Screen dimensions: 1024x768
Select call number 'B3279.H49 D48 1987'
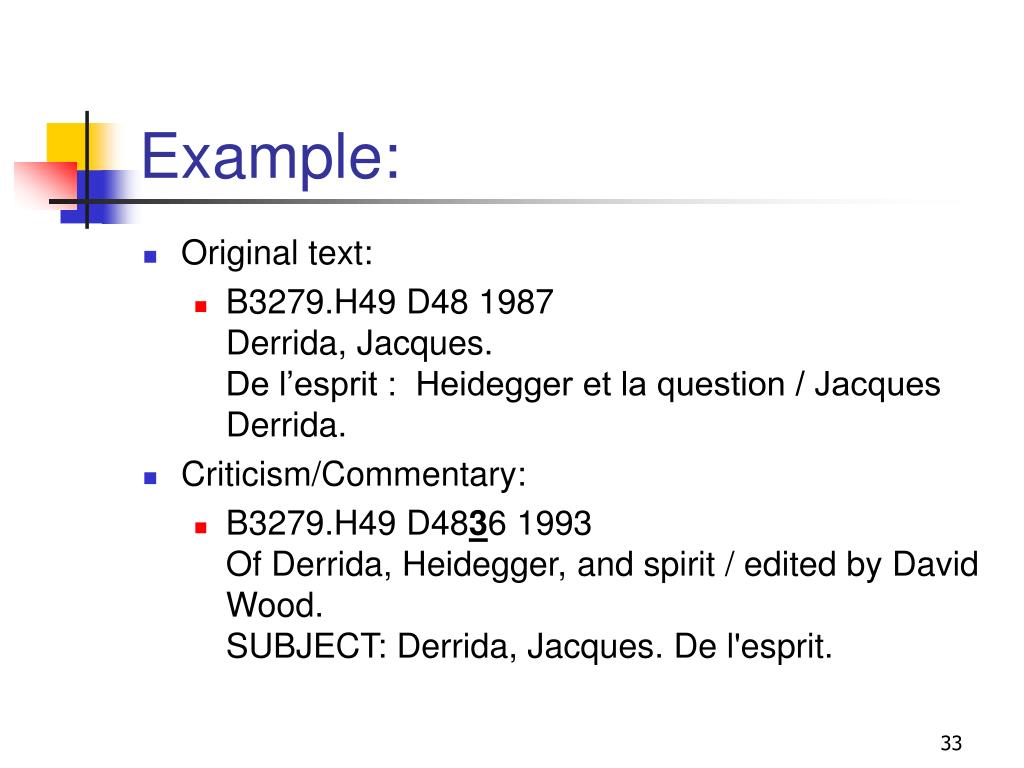(x=390, y=302)
